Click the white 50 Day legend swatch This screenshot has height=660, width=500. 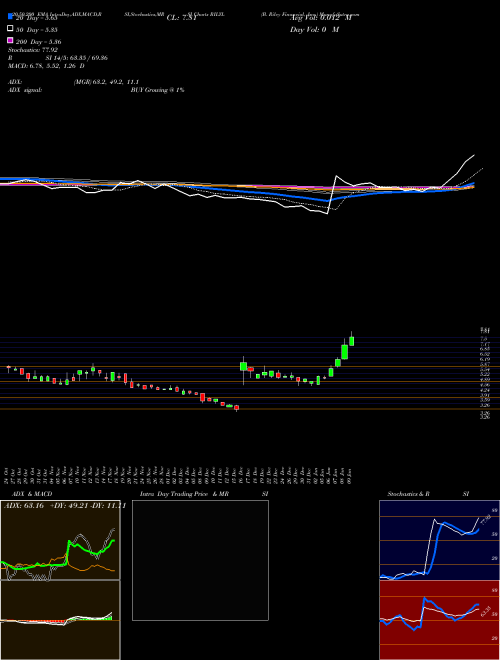[x=10, y=29]
